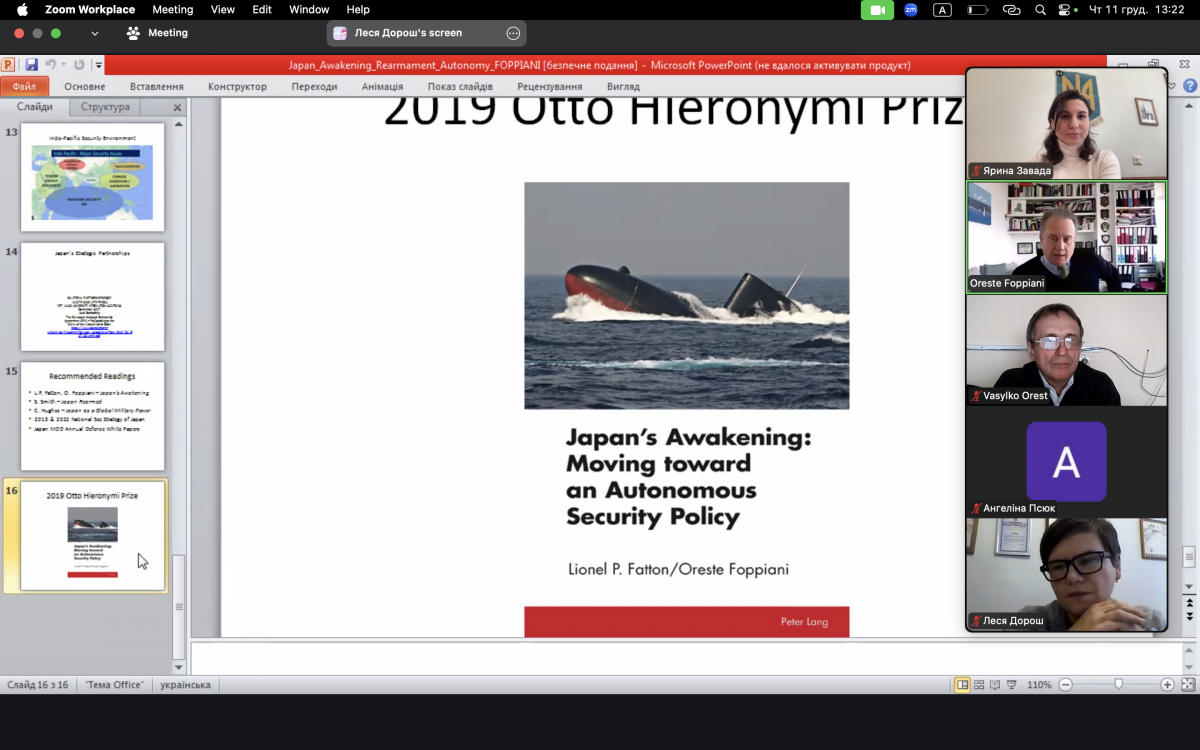The image size is (1200, 750).
Task: Open options for Леся Дорош's screen share
Action: pos(513,33)
